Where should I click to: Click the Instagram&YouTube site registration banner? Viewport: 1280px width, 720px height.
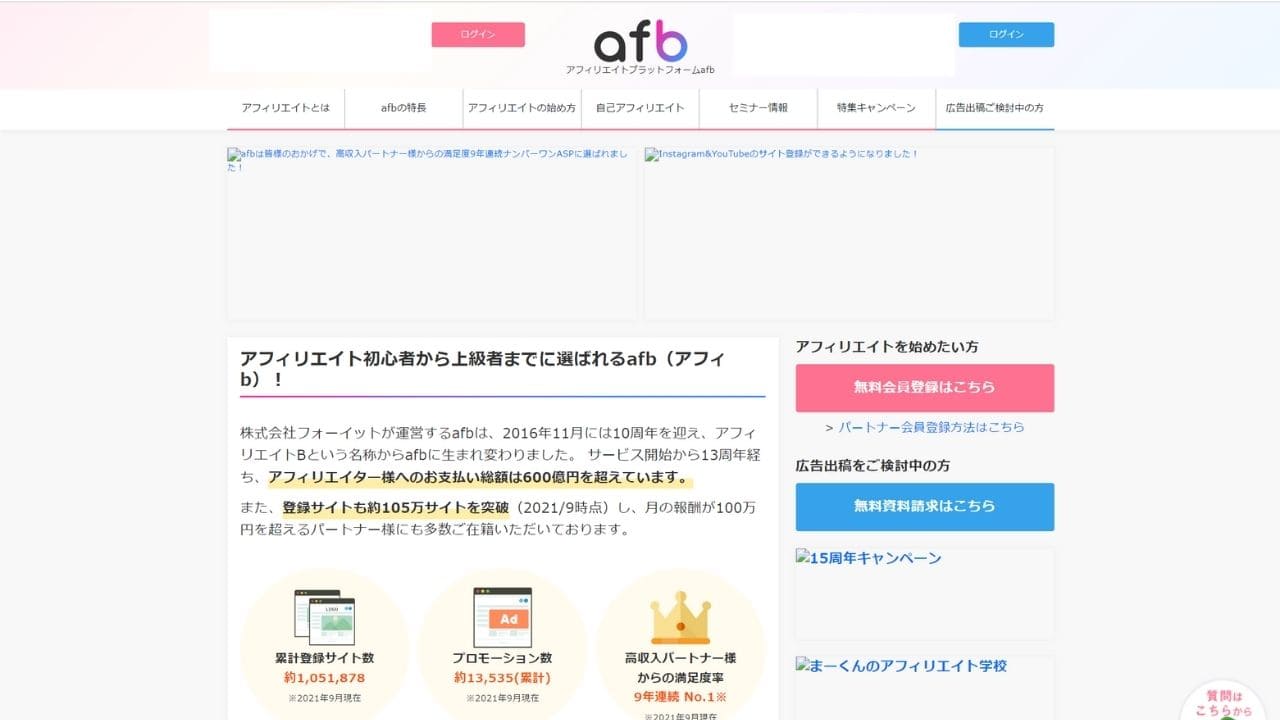click(849, 233)
